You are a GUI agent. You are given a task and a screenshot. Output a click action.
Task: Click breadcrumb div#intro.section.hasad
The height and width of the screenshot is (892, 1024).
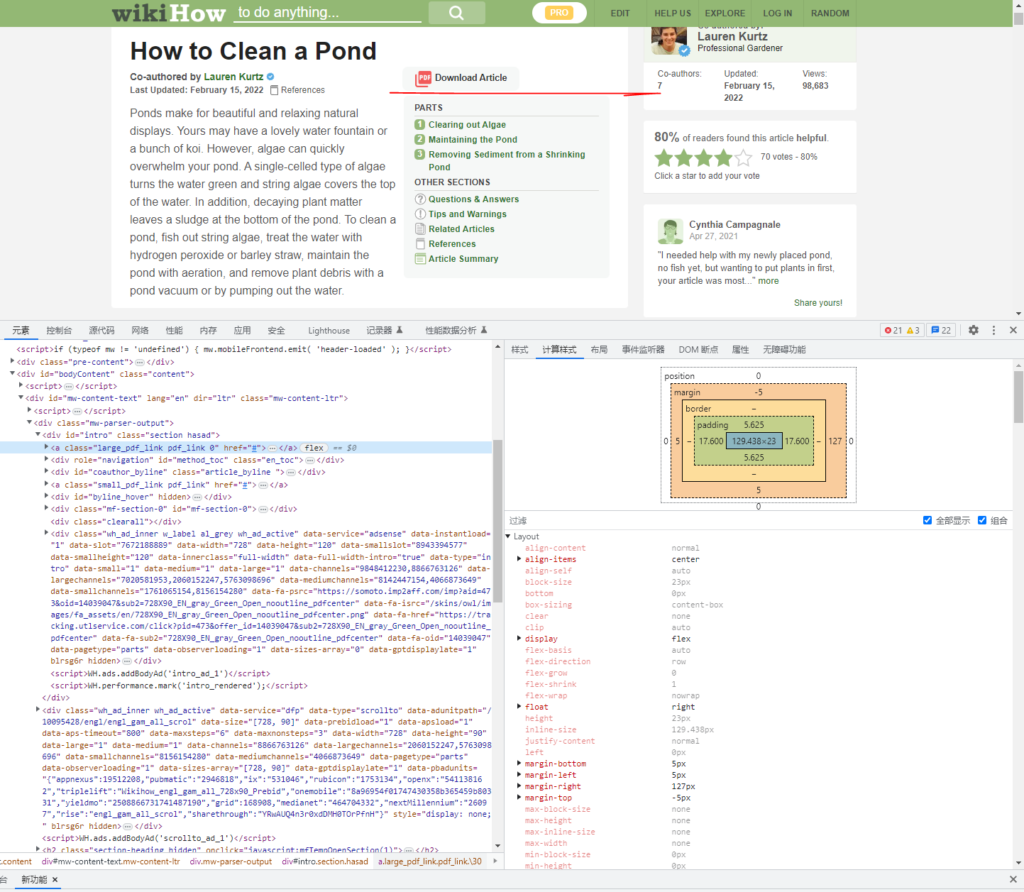pos(325,861)
